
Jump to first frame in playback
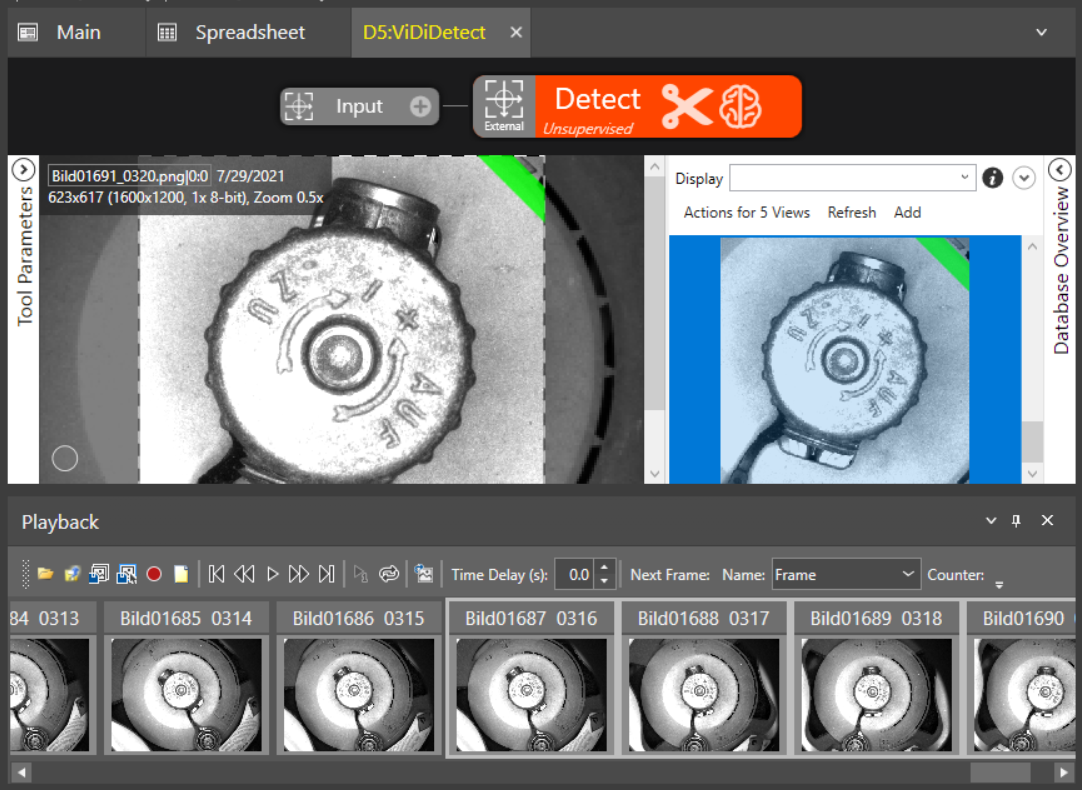point(216,574)
